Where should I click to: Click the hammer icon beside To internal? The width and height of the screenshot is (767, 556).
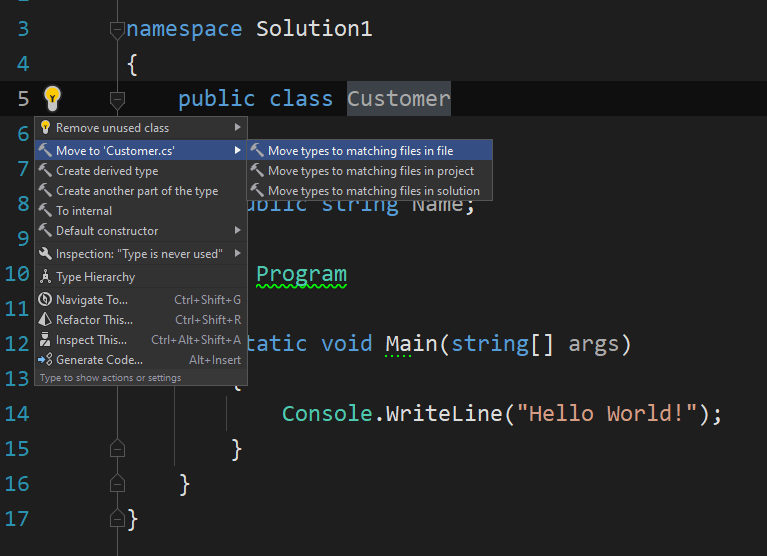pos(45,210)
